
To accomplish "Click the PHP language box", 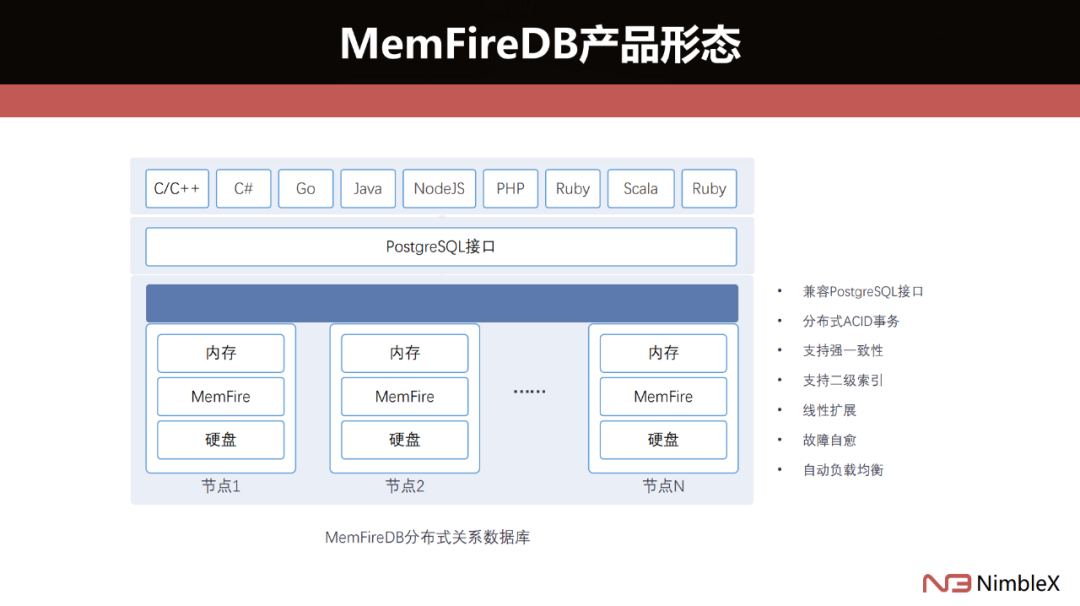I will 510,189.
